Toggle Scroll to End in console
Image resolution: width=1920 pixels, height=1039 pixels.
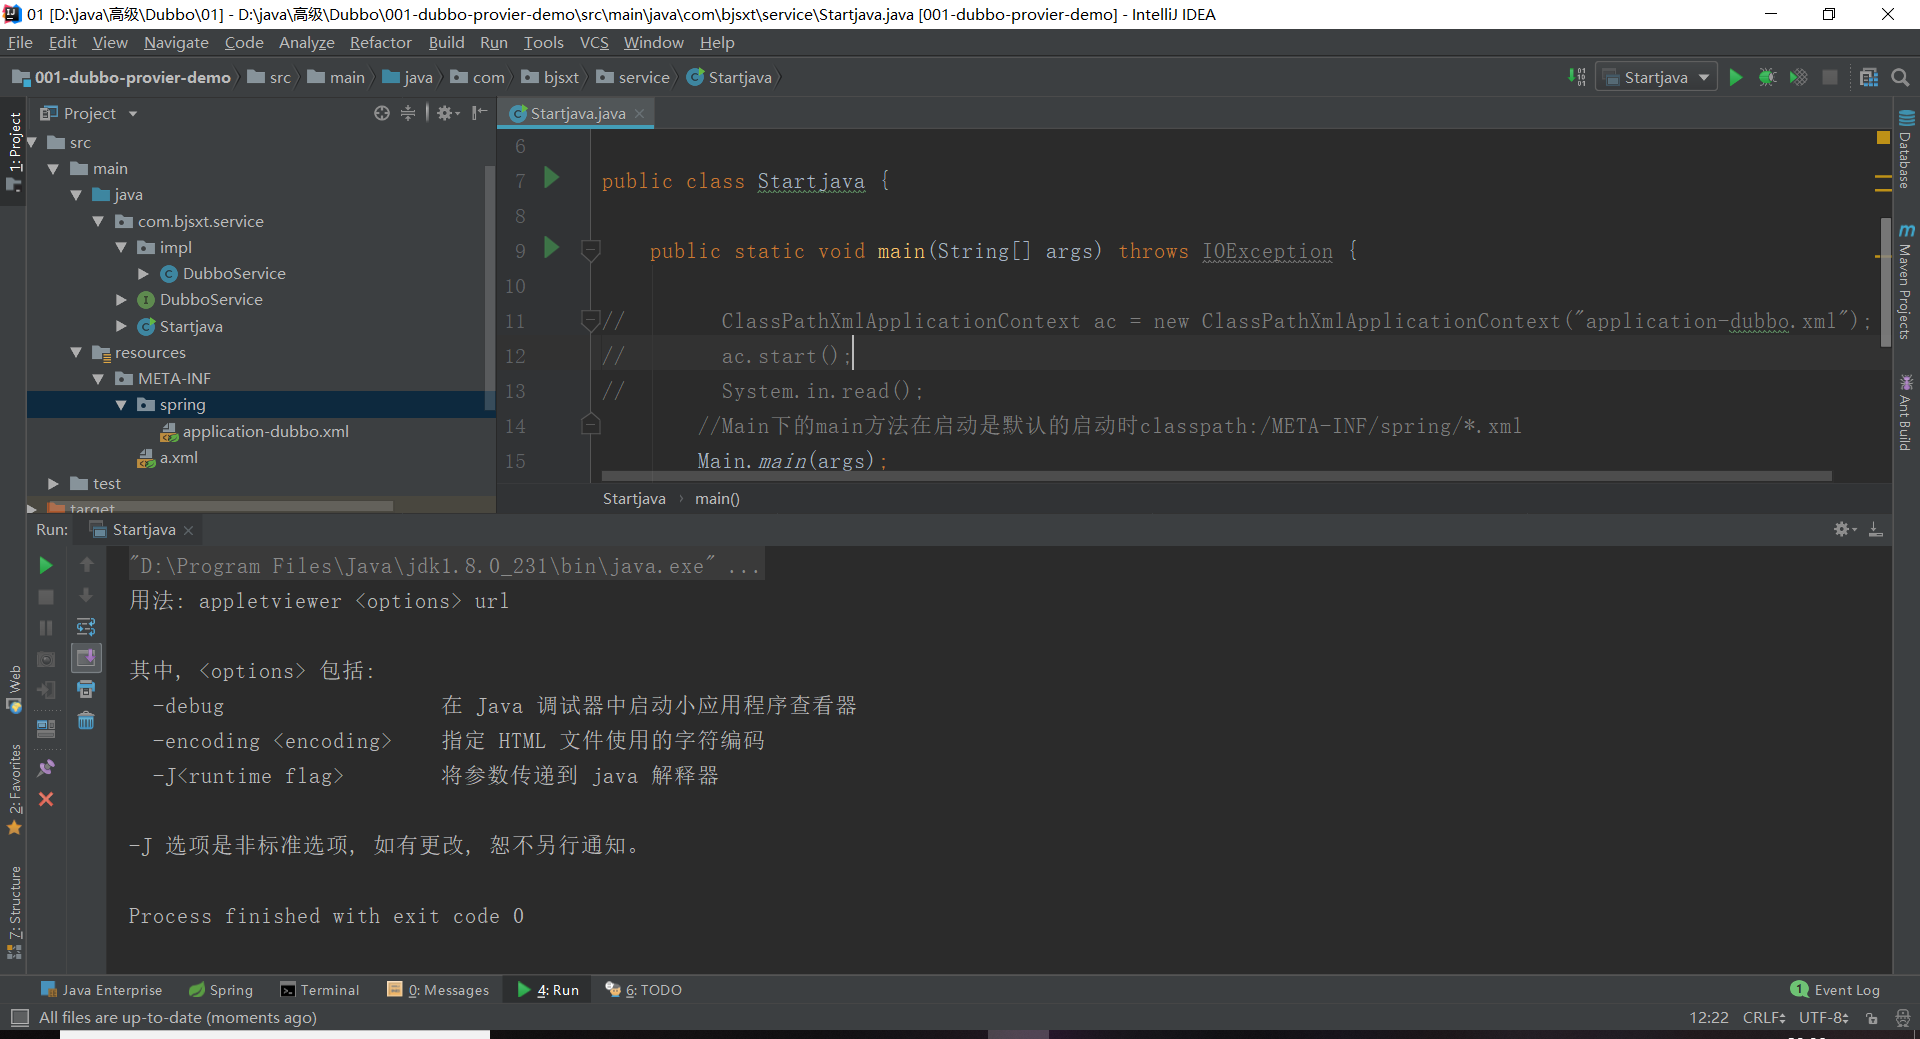point(86,658)
